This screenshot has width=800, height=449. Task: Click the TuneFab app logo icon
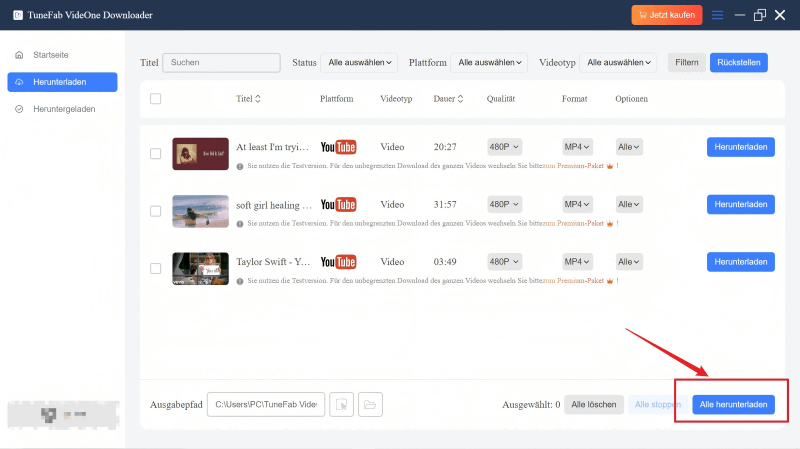point(17,15)
